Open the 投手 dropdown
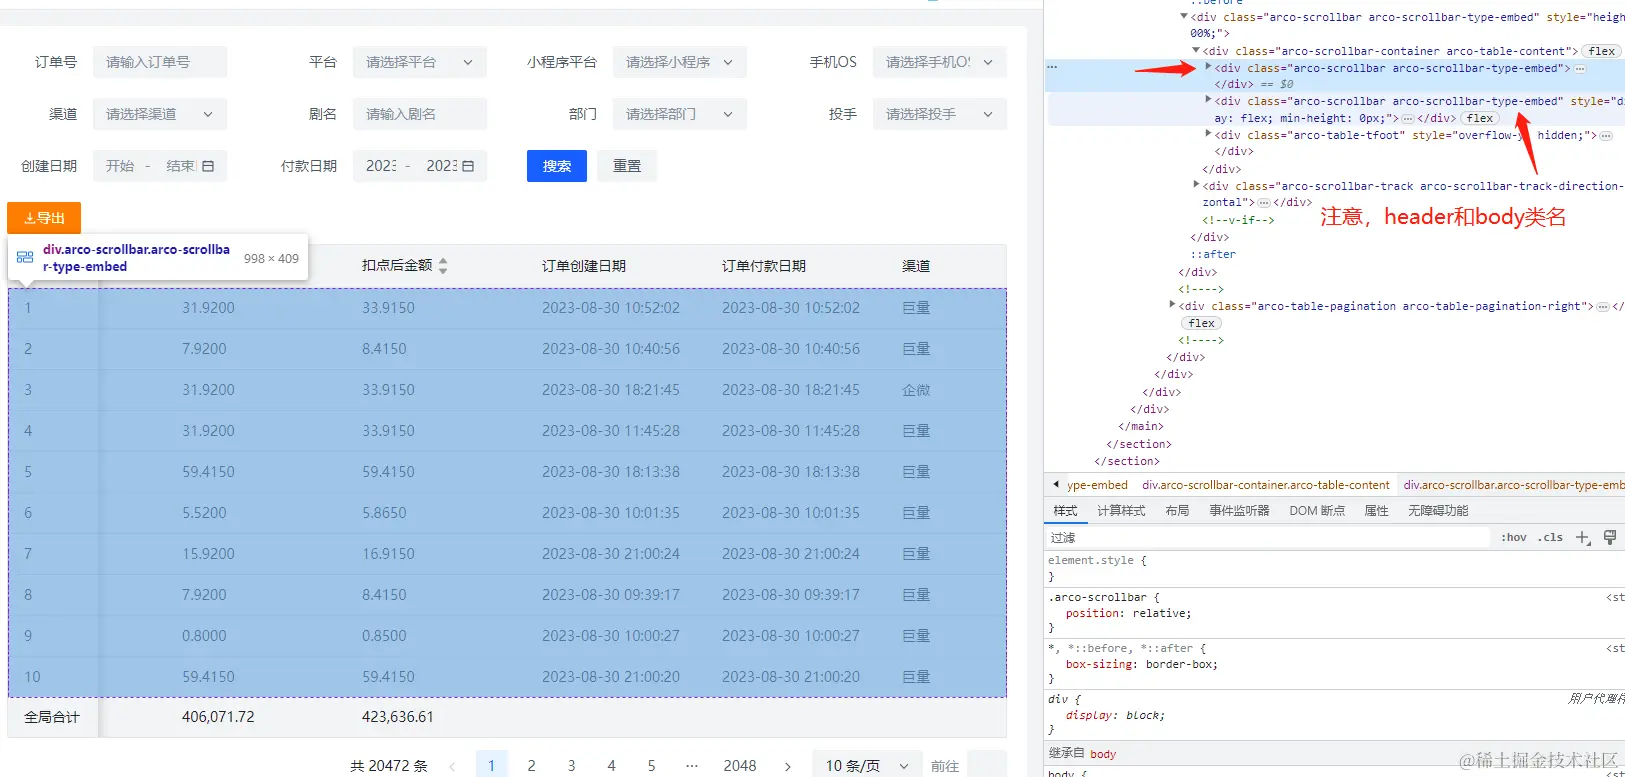1625x777 pixels. [940, 114]
